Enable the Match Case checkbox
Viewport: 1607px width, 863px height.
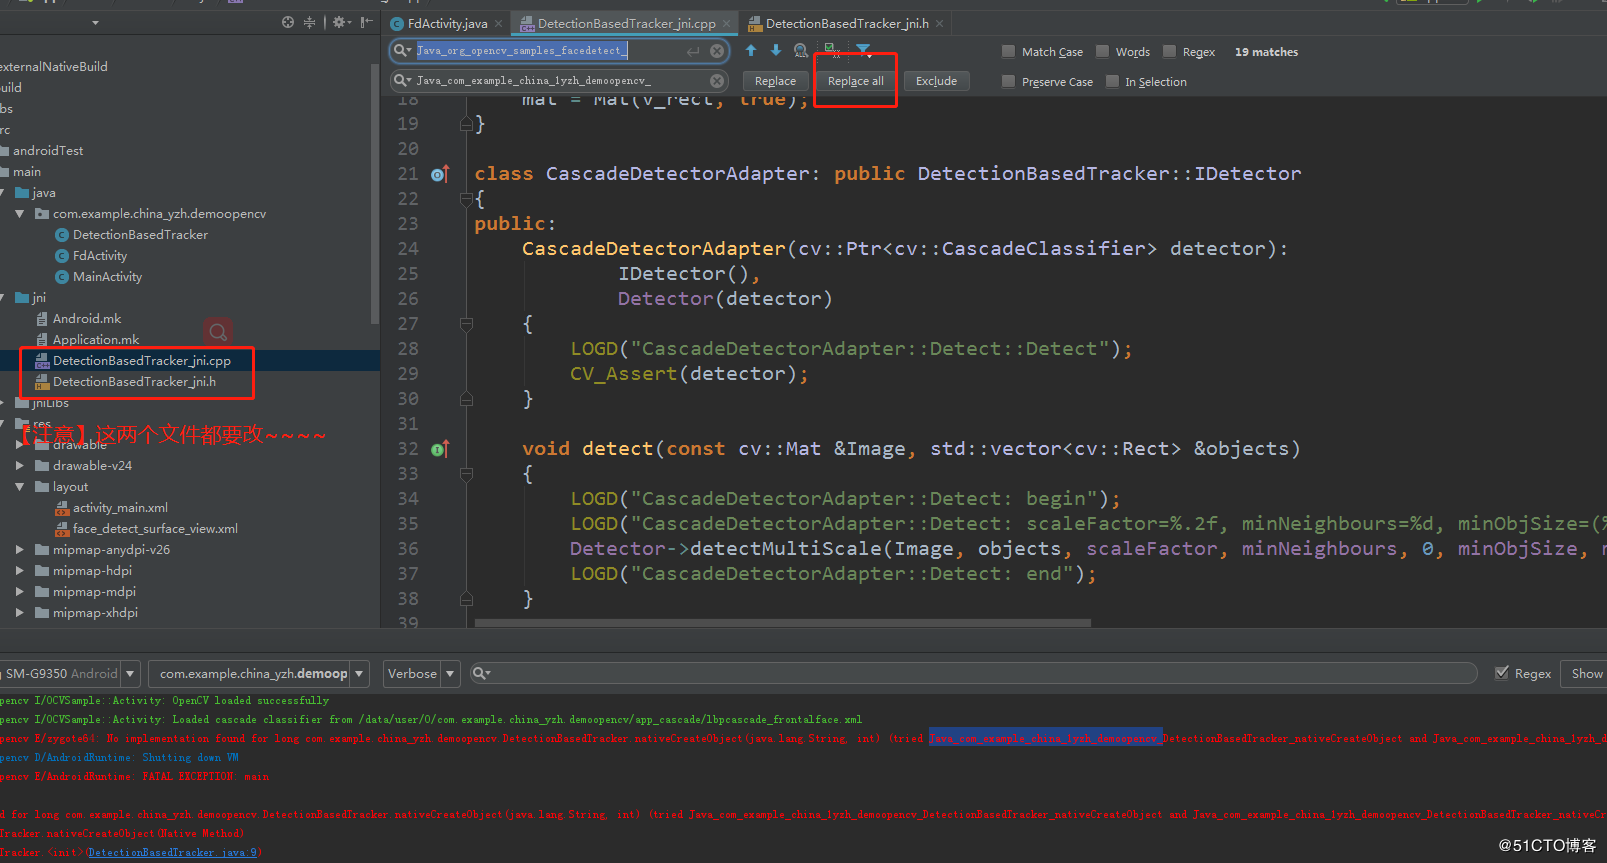(1008, 51)
